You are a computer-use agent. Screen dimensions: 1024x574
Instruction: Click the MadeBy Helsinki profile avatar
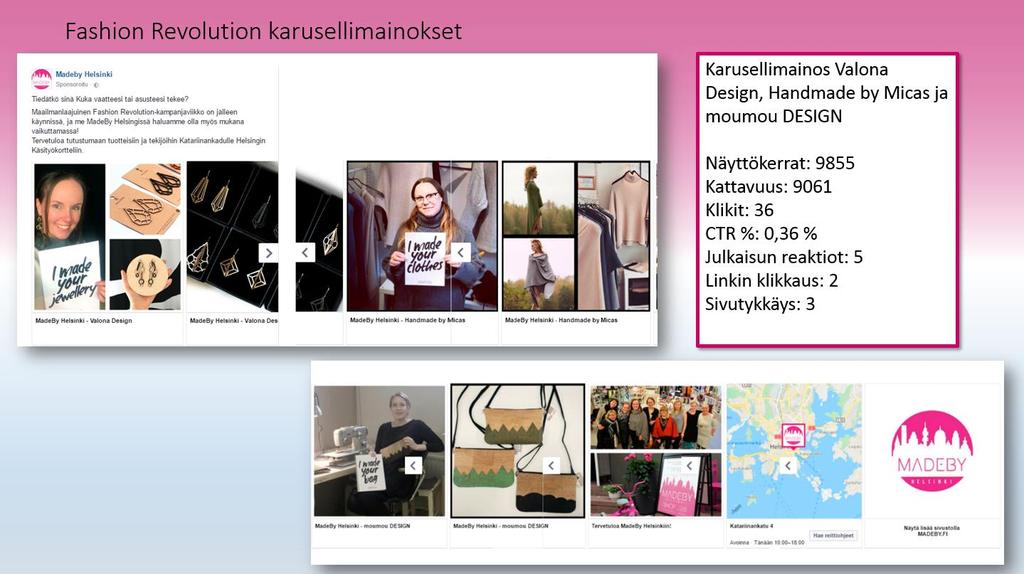coord(41,79)
